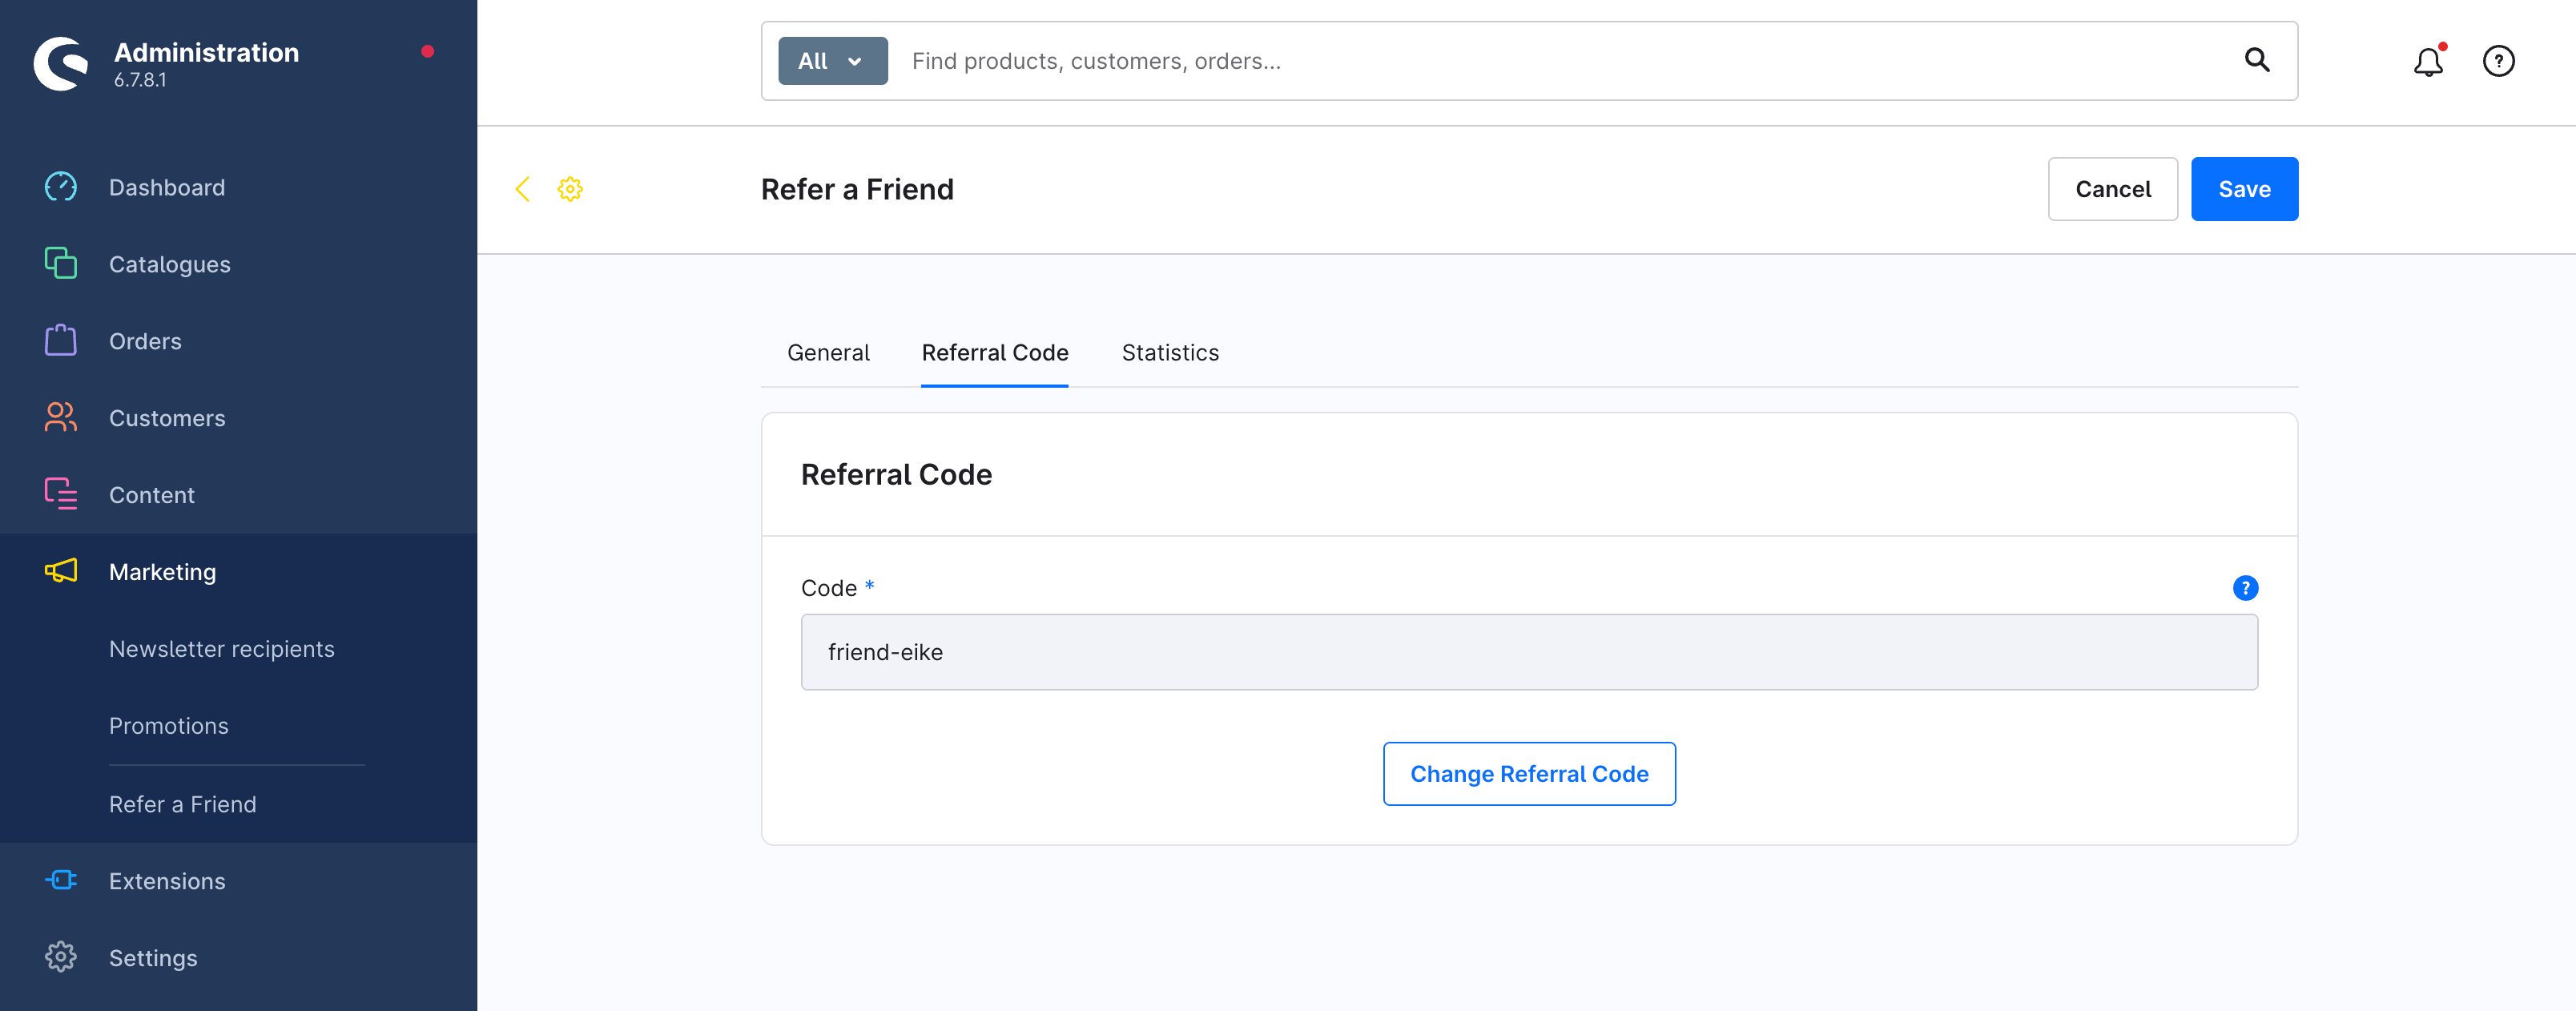Click the Extensions plug icon
This screenshot has height=1011, width=2576.
(x=61, y=880)
